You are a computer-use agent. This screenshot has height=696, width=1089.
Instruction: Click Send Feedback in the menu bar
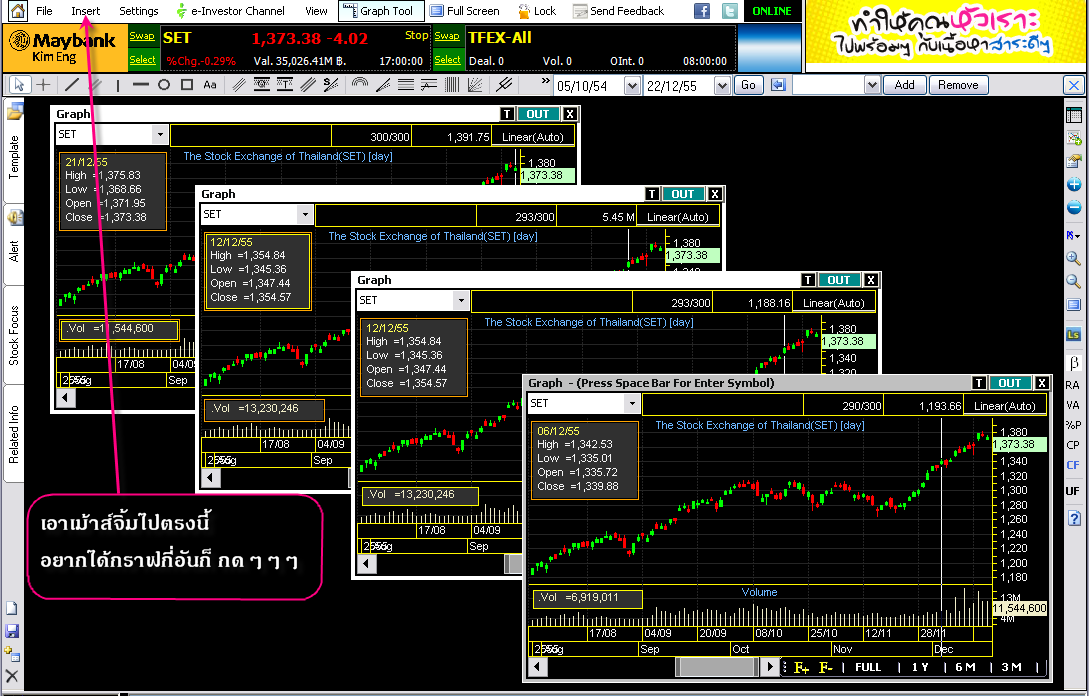[x=618, y=11]
